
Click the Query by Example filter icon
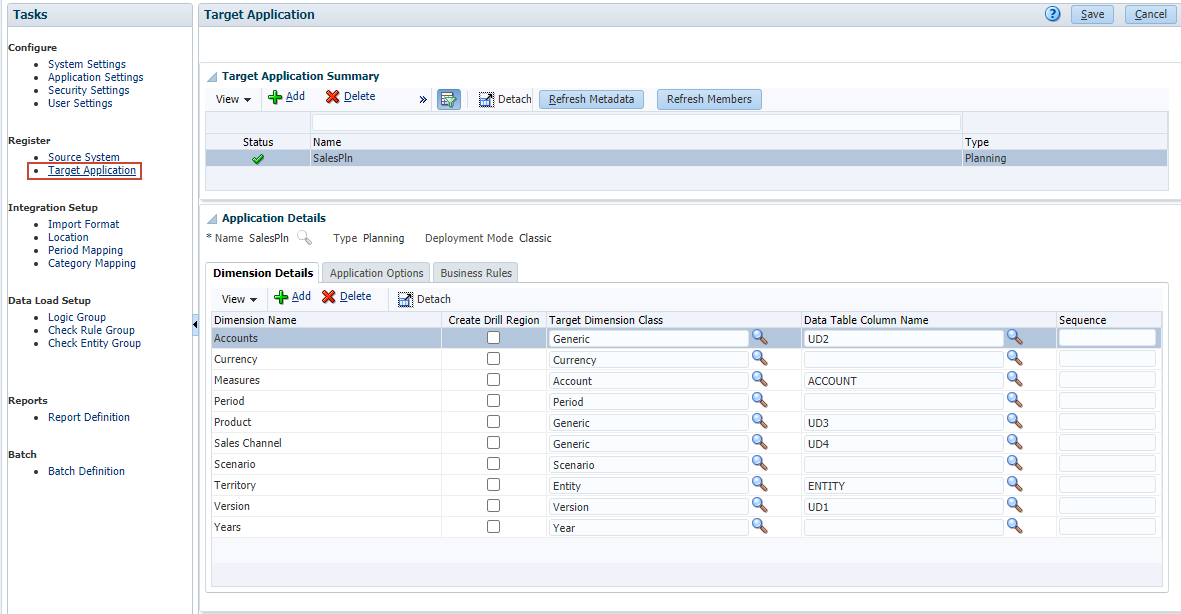449,99
